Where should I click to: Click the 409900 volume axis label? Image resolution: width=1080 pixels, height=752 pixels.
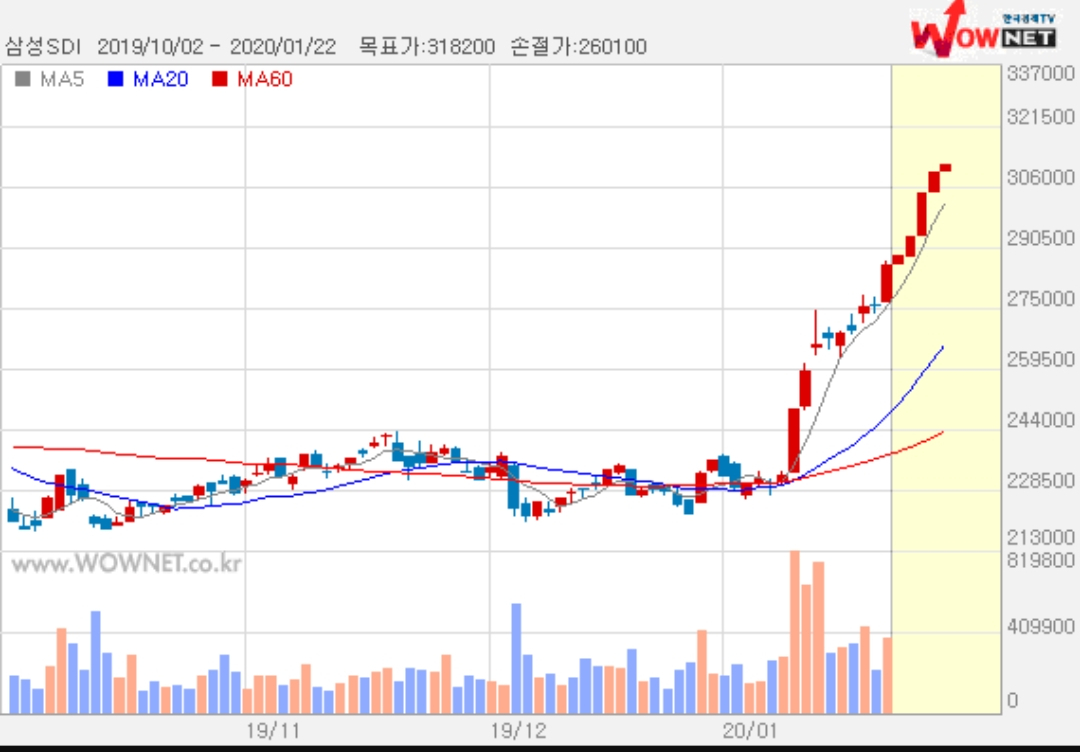[x=1040, y=627]
